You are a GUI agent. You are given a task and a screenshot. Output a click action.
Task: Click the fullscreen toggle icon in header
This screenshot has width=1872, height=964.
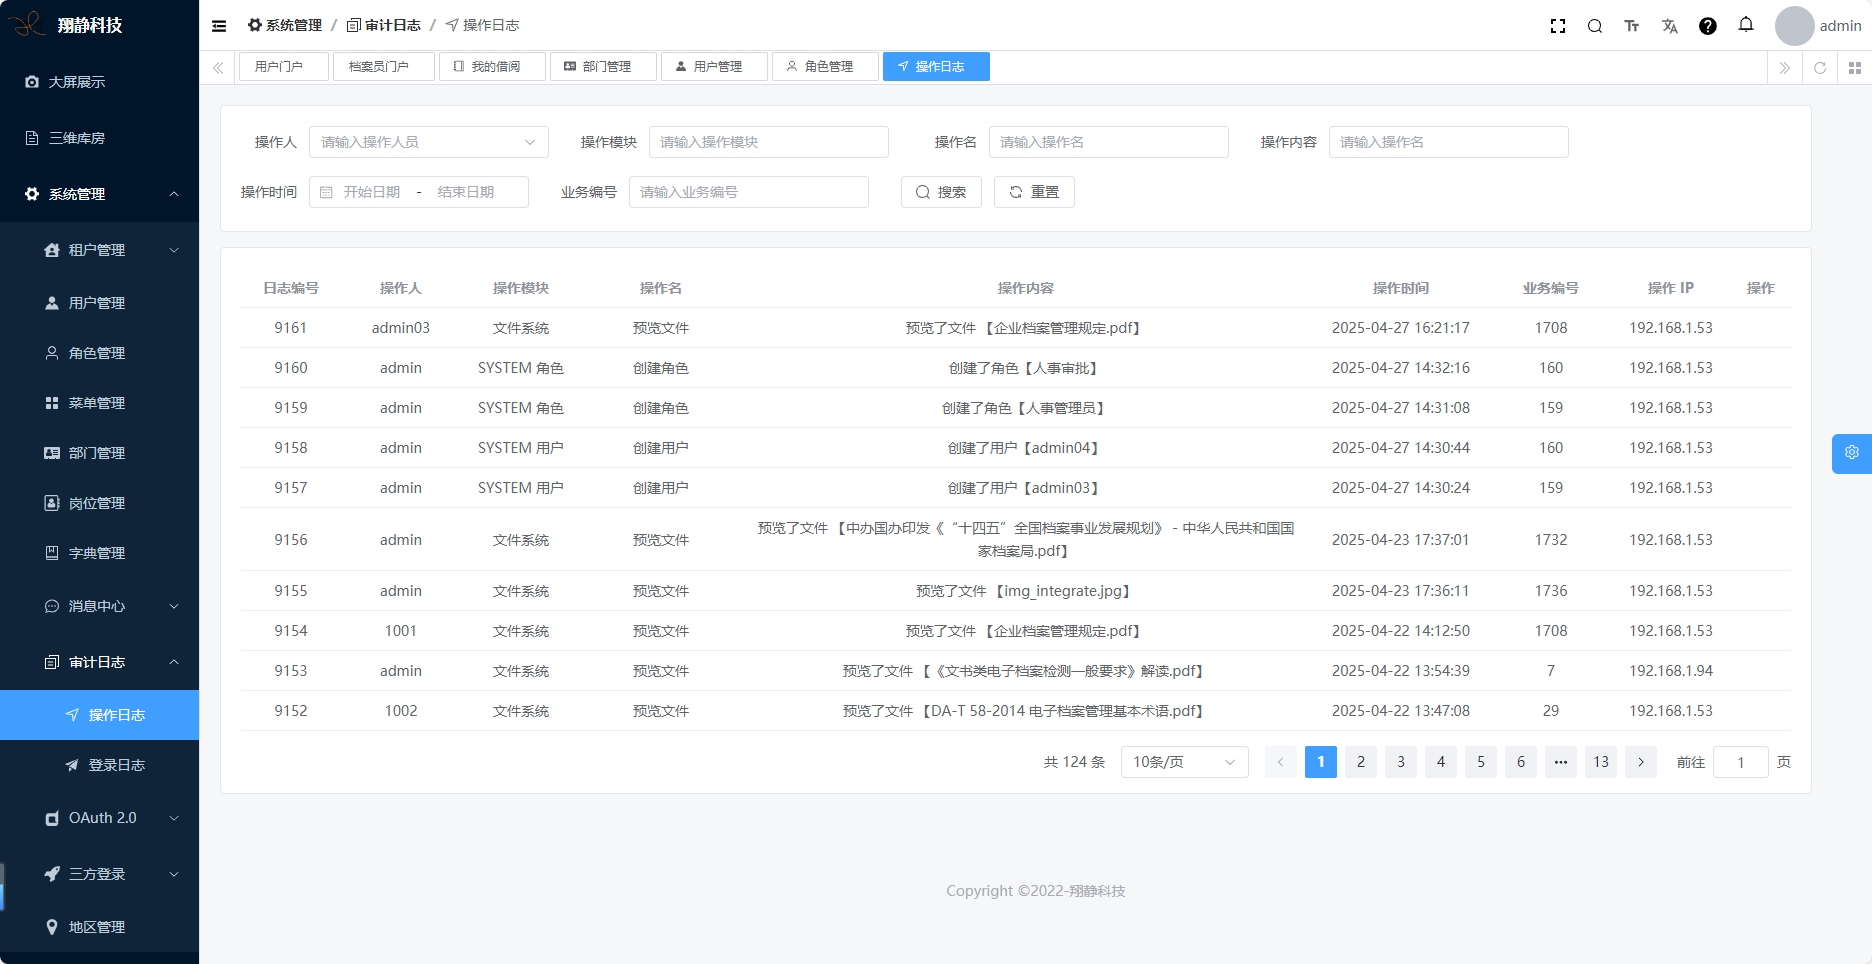(x=1557, y=26)
